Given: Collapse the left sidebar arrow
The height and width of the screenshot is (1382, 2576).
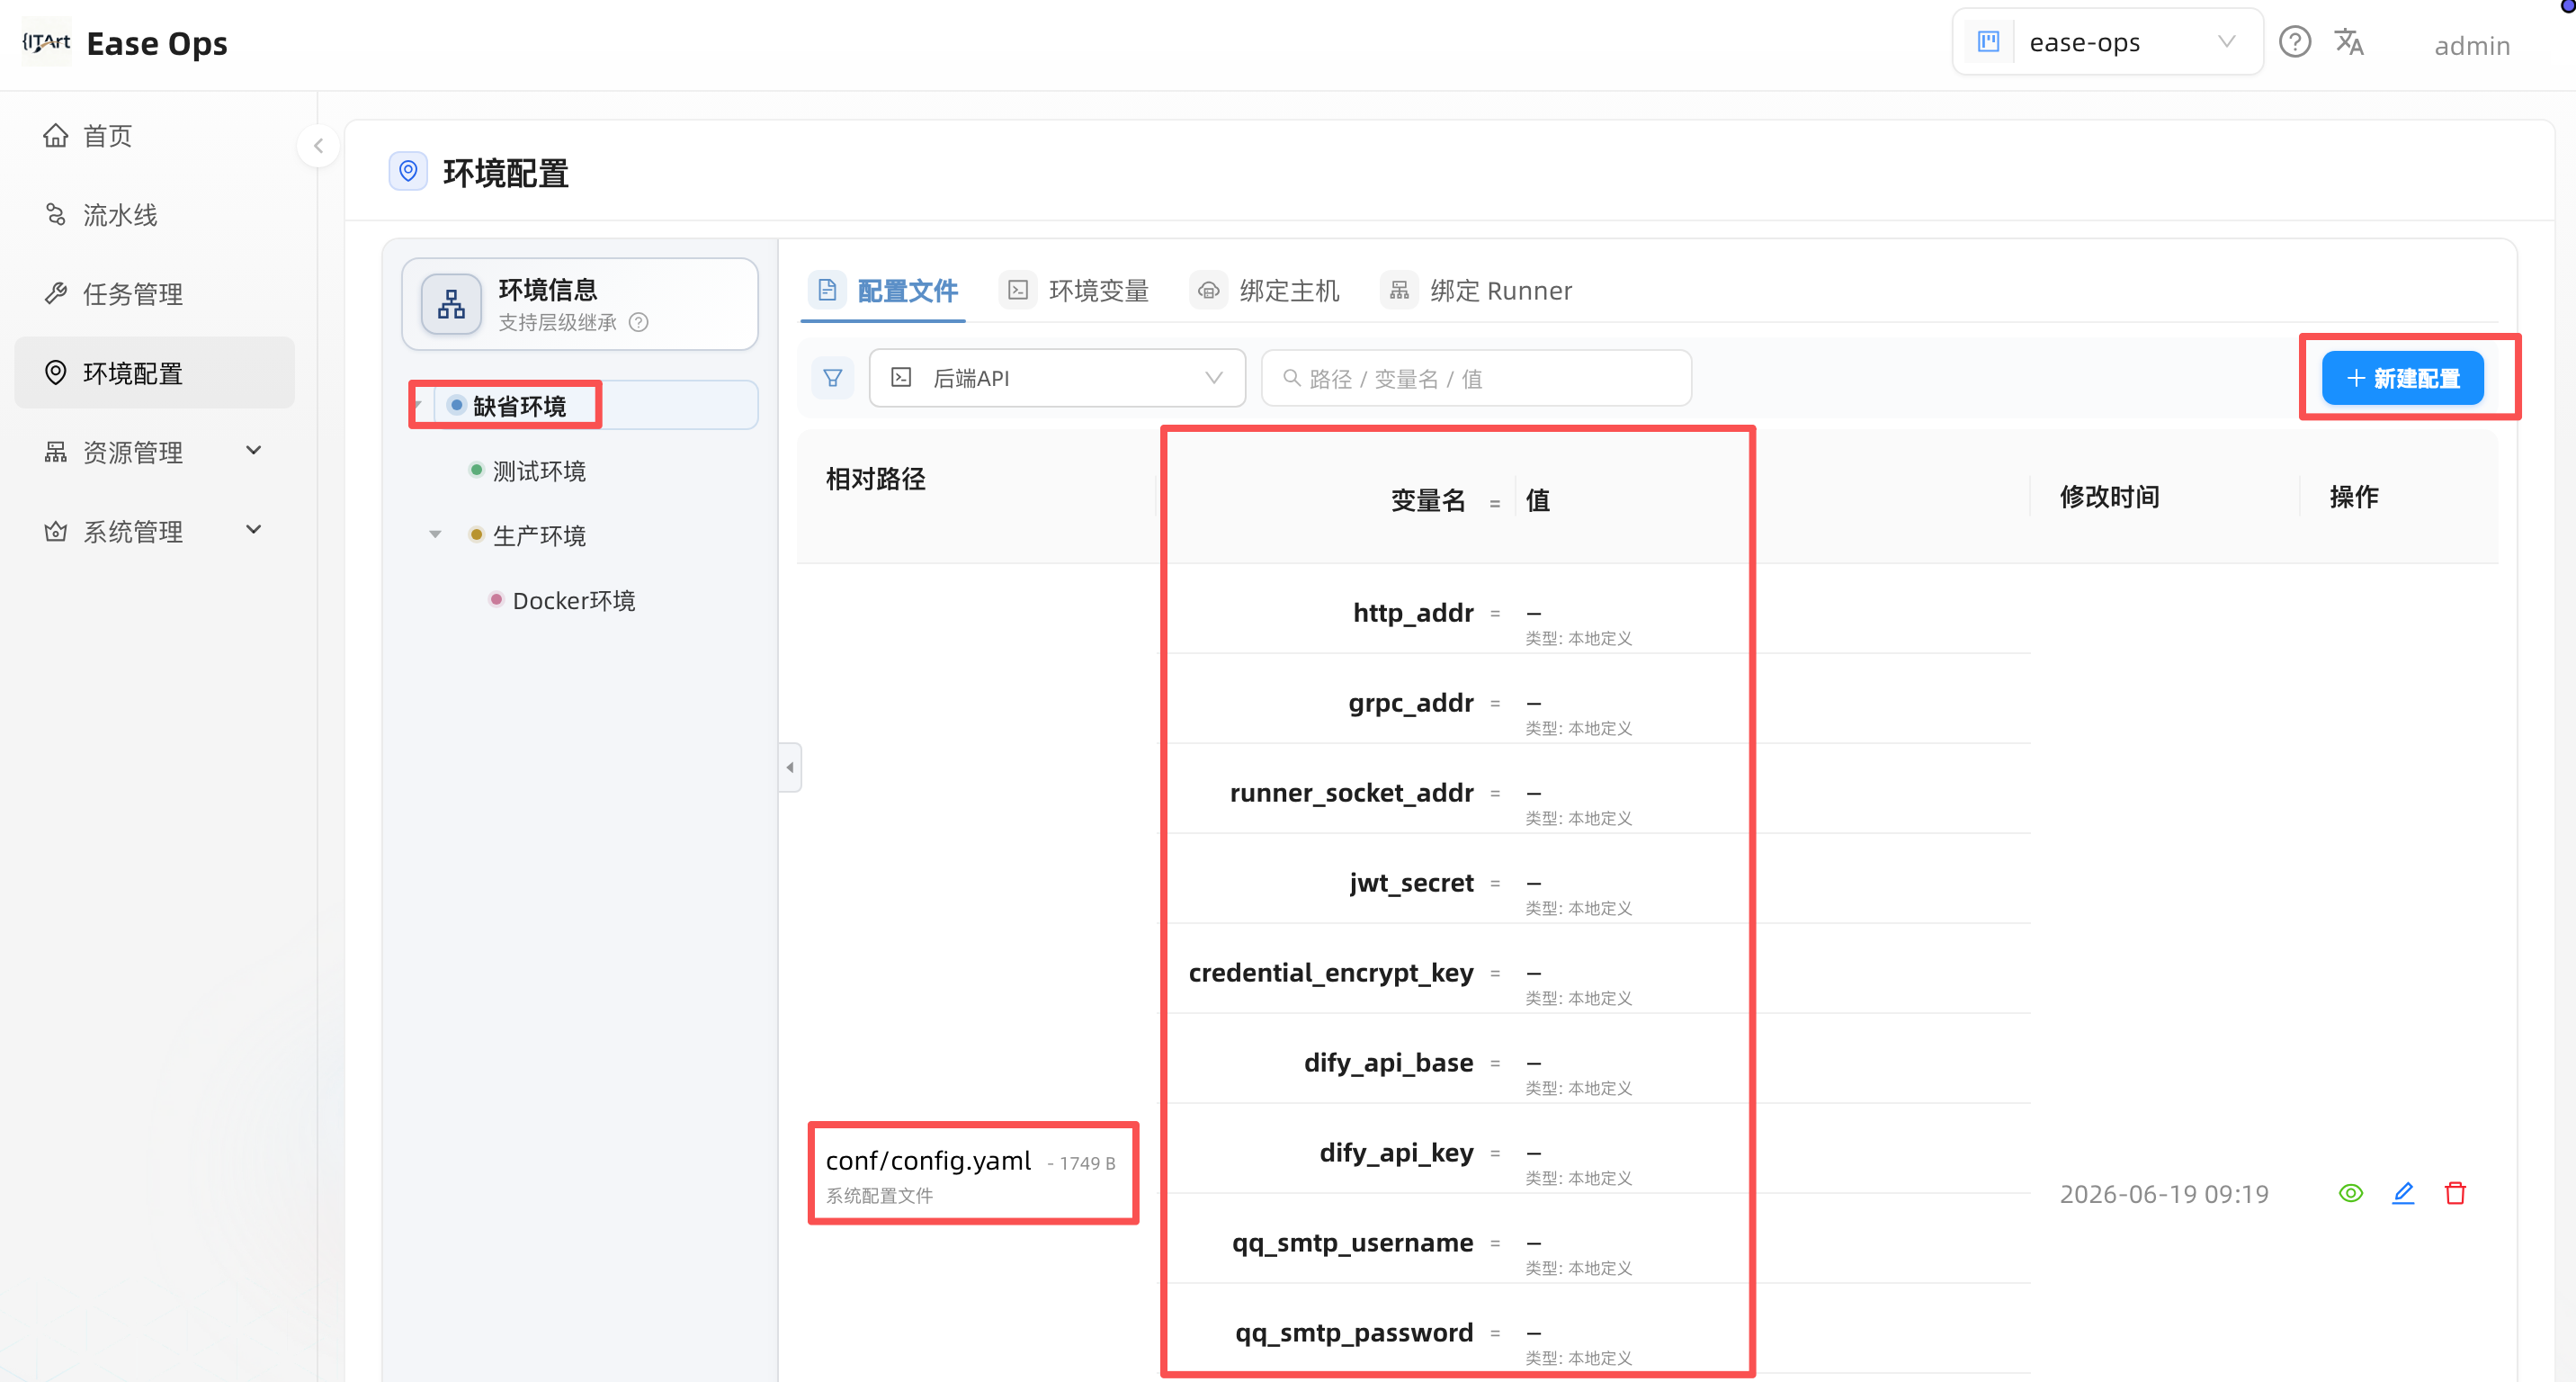Looking at the screenshot, I should pyautogui.click(x=318, y=146).
